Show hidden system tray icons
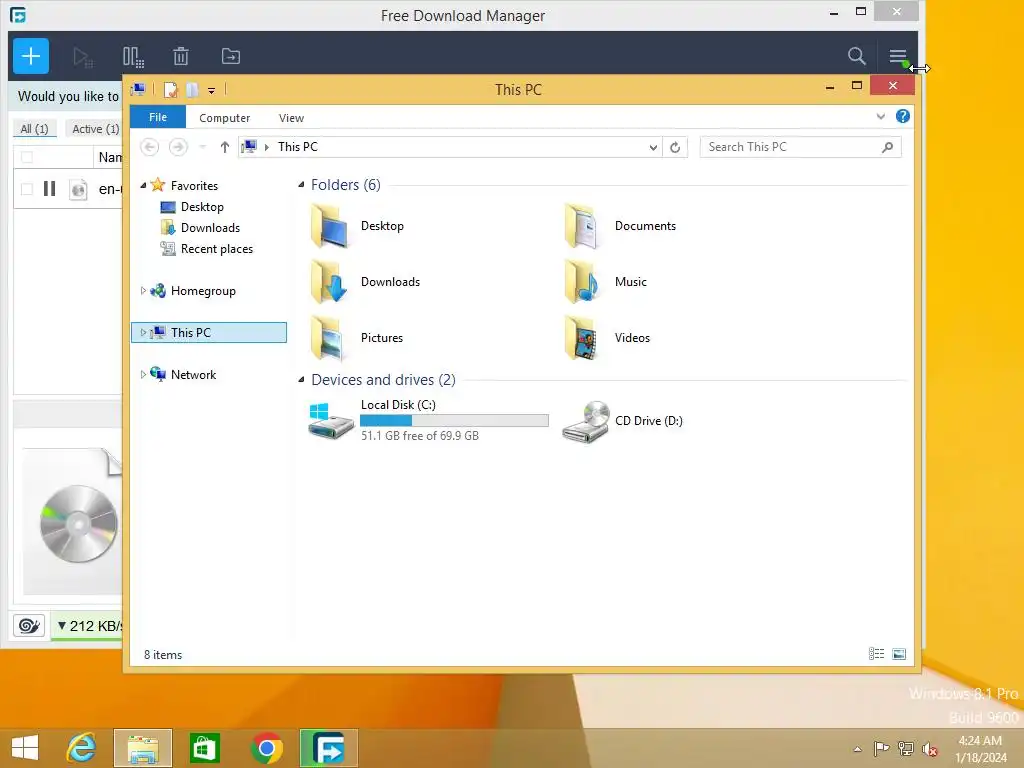This screenshot has width=1024, height=768. point(857,749)
